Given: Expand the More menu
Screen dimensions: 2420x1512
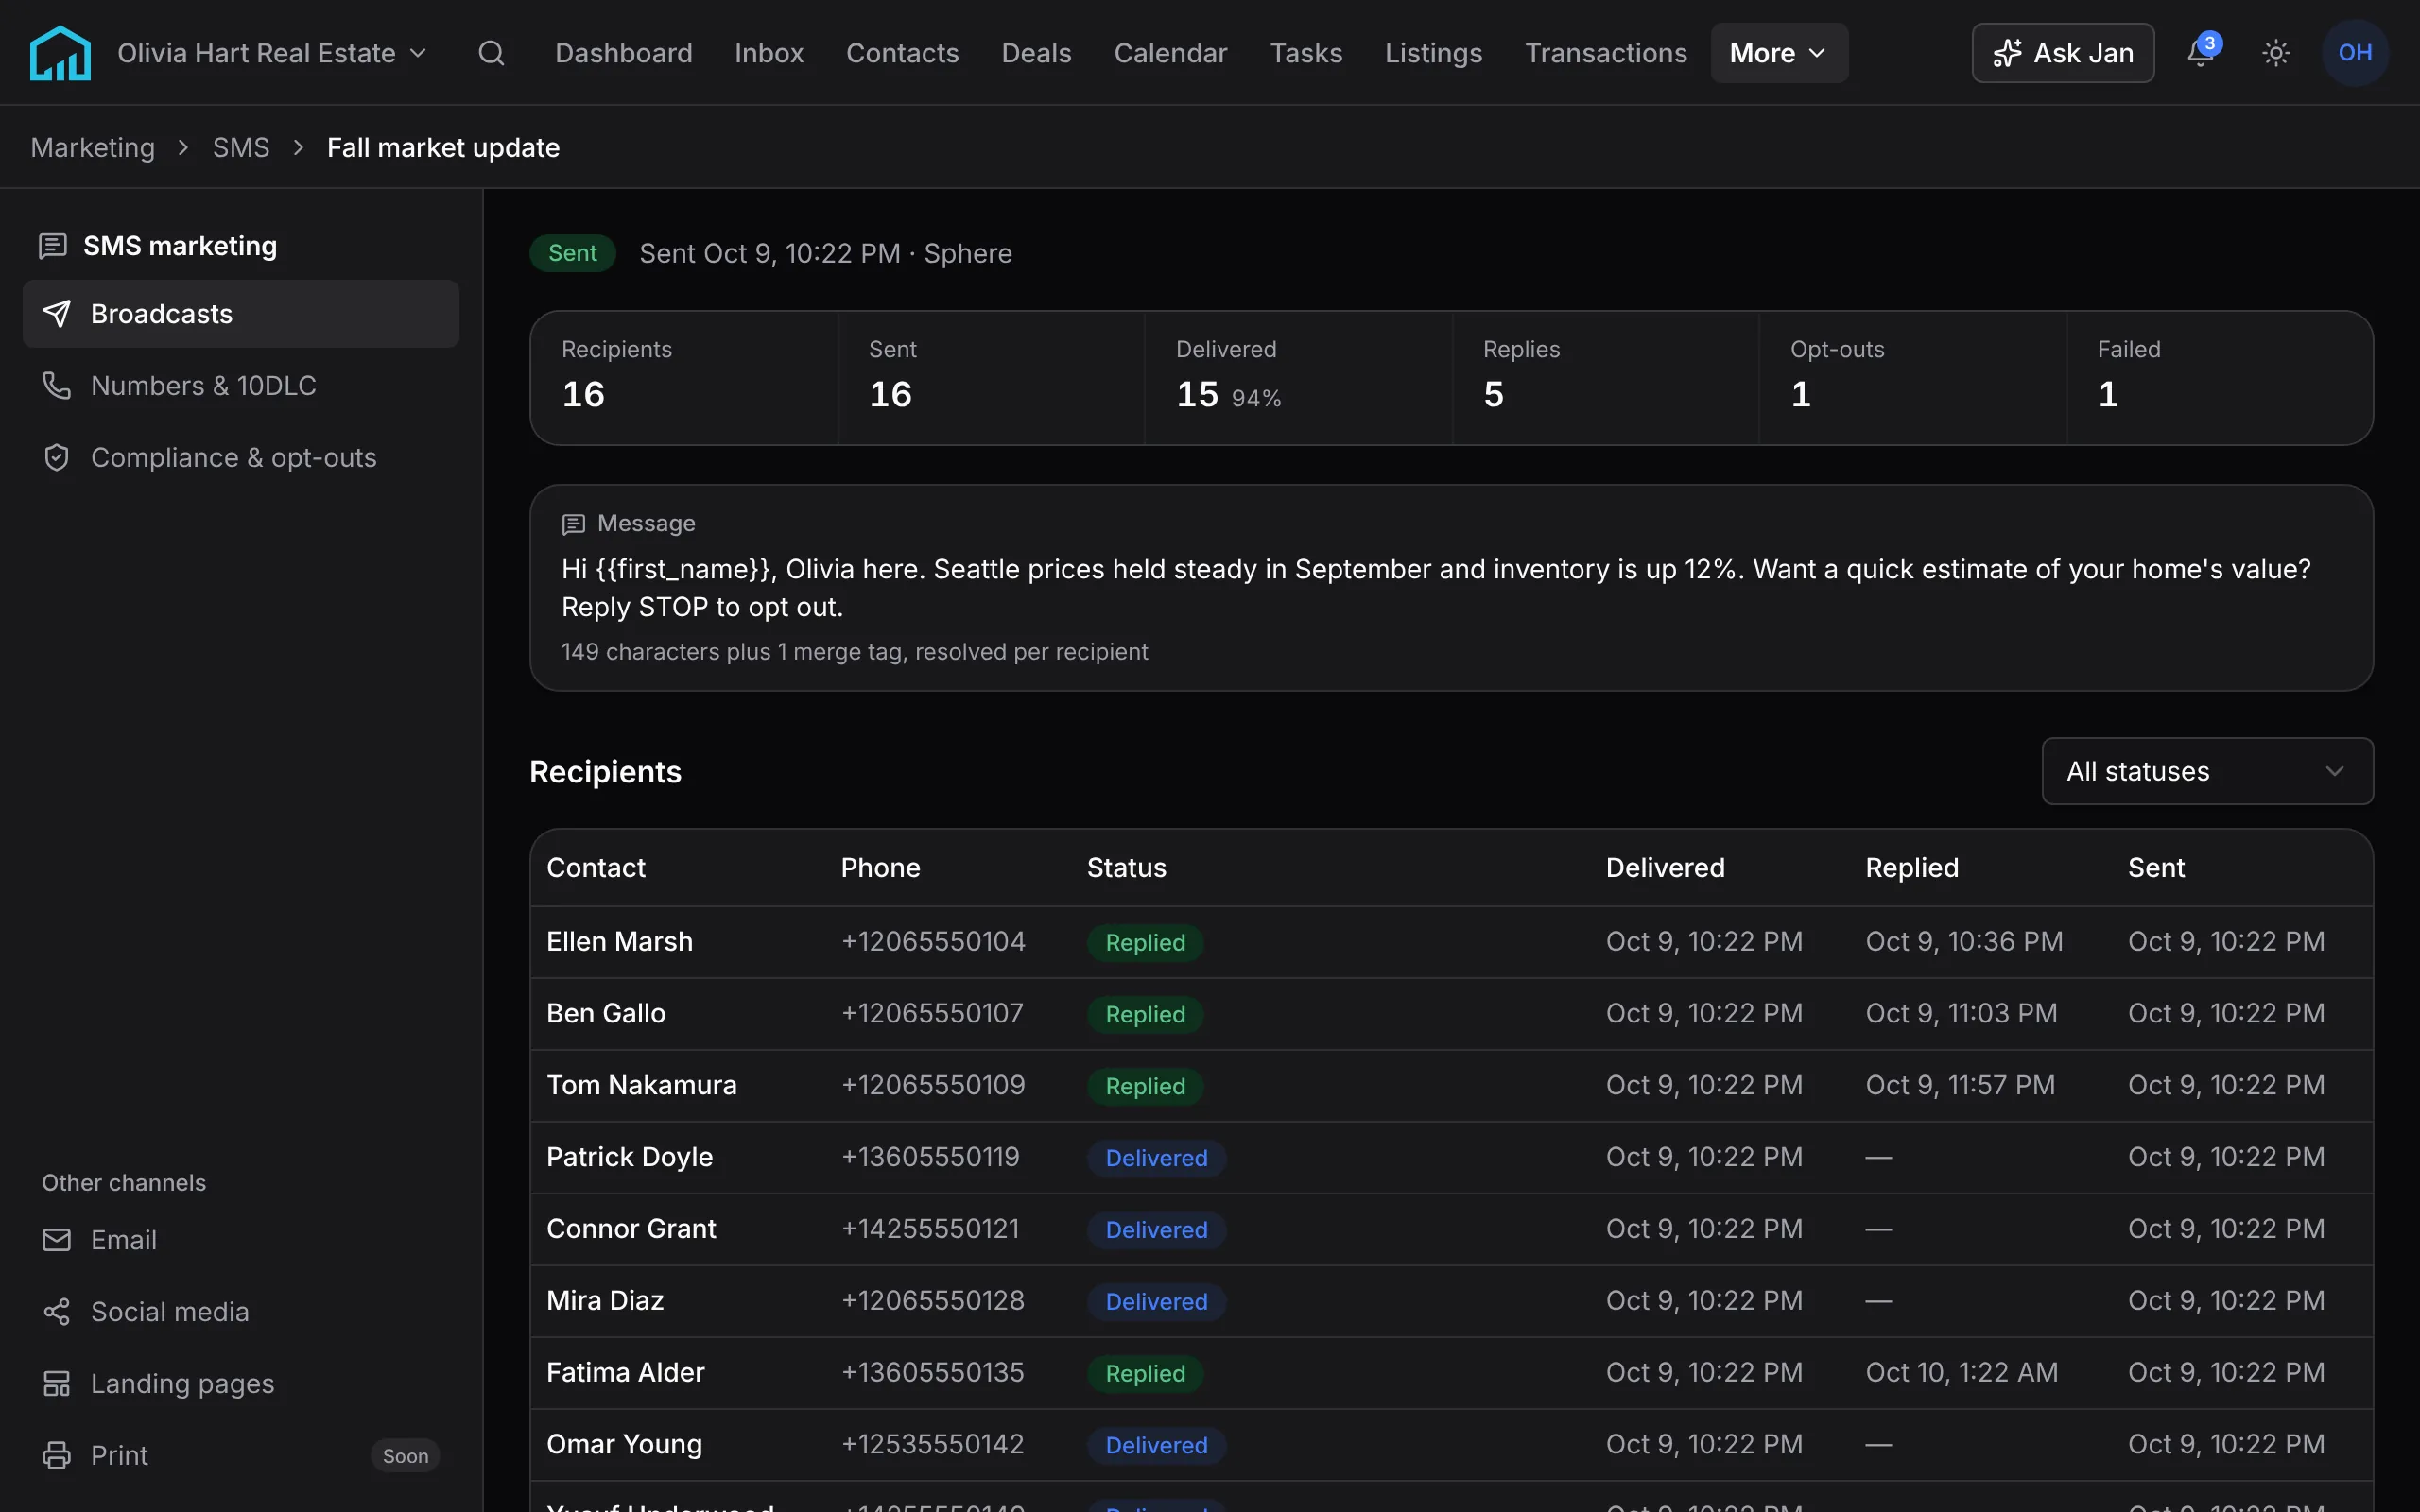Looking at the screenshot, I should 1779,53.
